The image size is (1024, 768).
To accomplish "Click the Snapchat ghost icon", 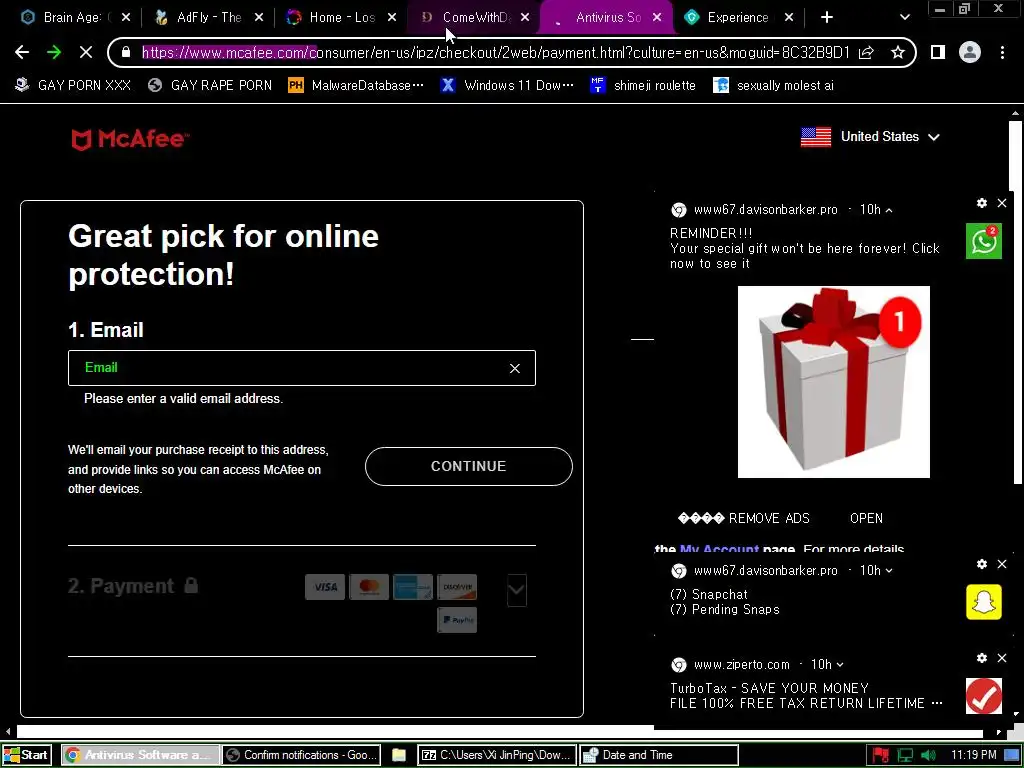I will [984, 601].
